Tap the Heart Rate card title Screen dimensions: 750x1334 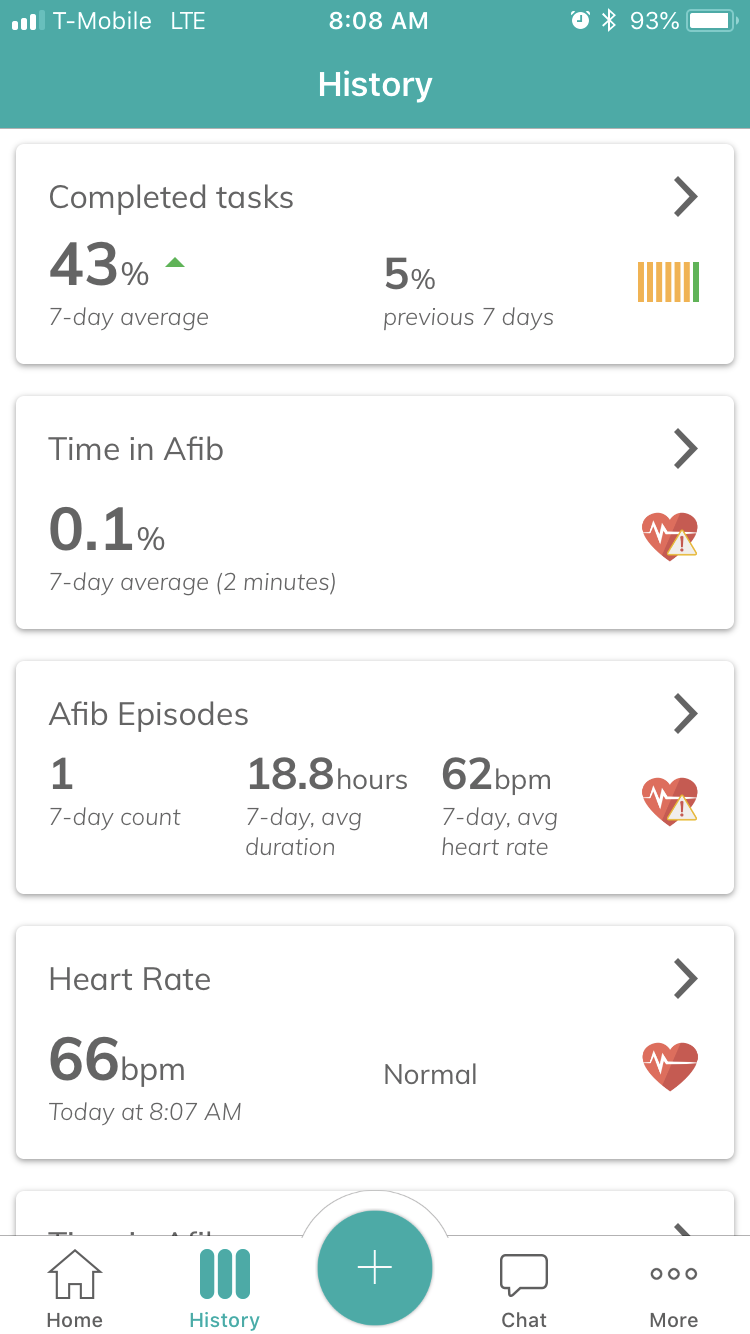pos(130,979)
